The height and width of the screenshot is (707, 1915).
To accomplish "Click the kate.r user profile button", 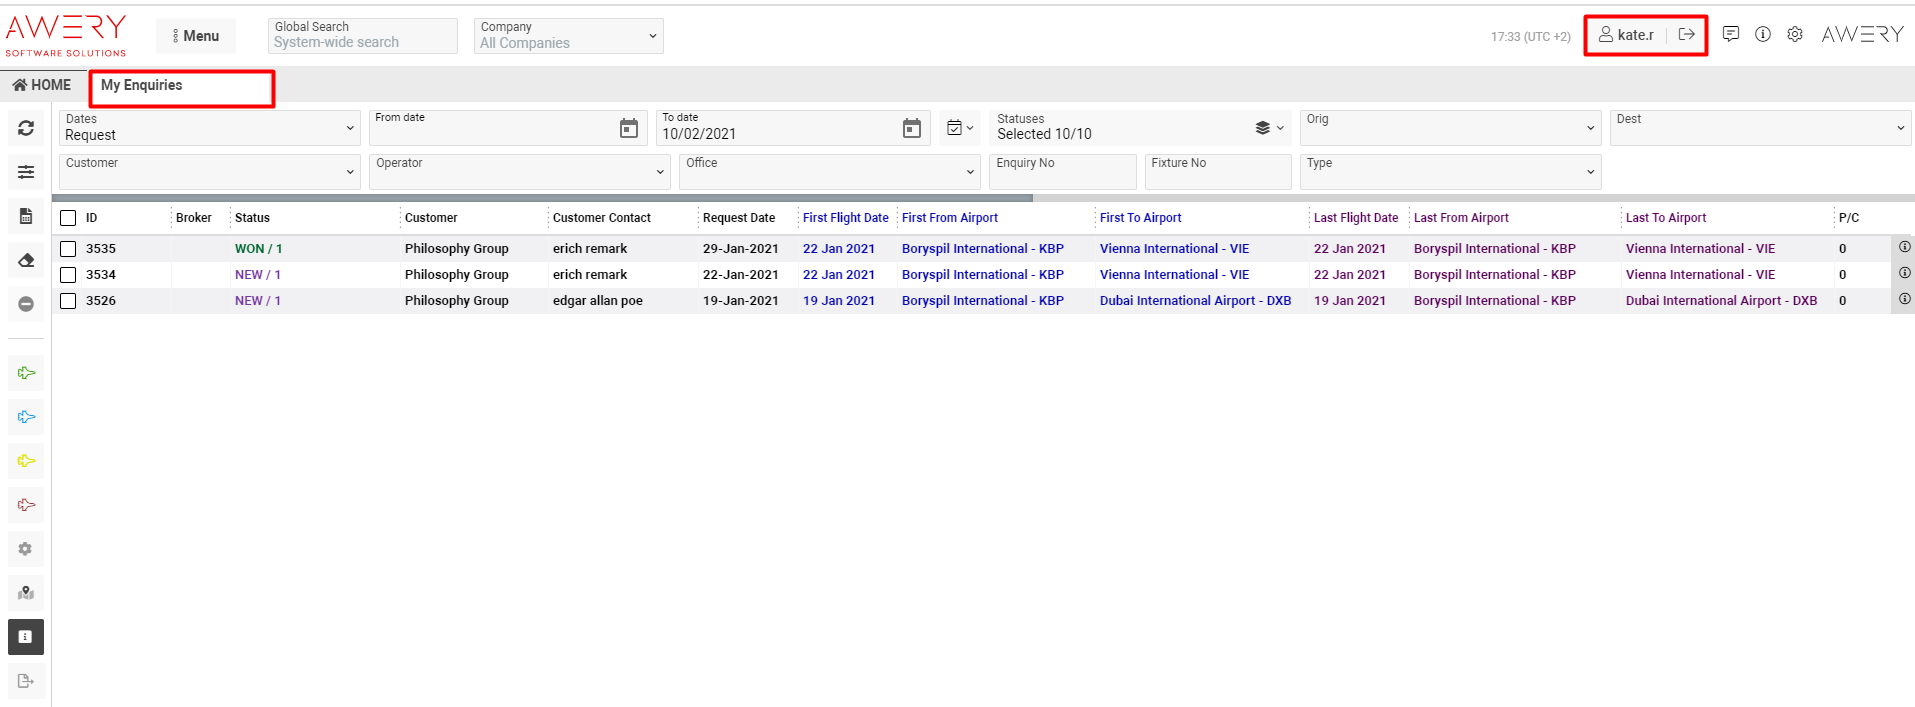I will [x=1627, y=35].
